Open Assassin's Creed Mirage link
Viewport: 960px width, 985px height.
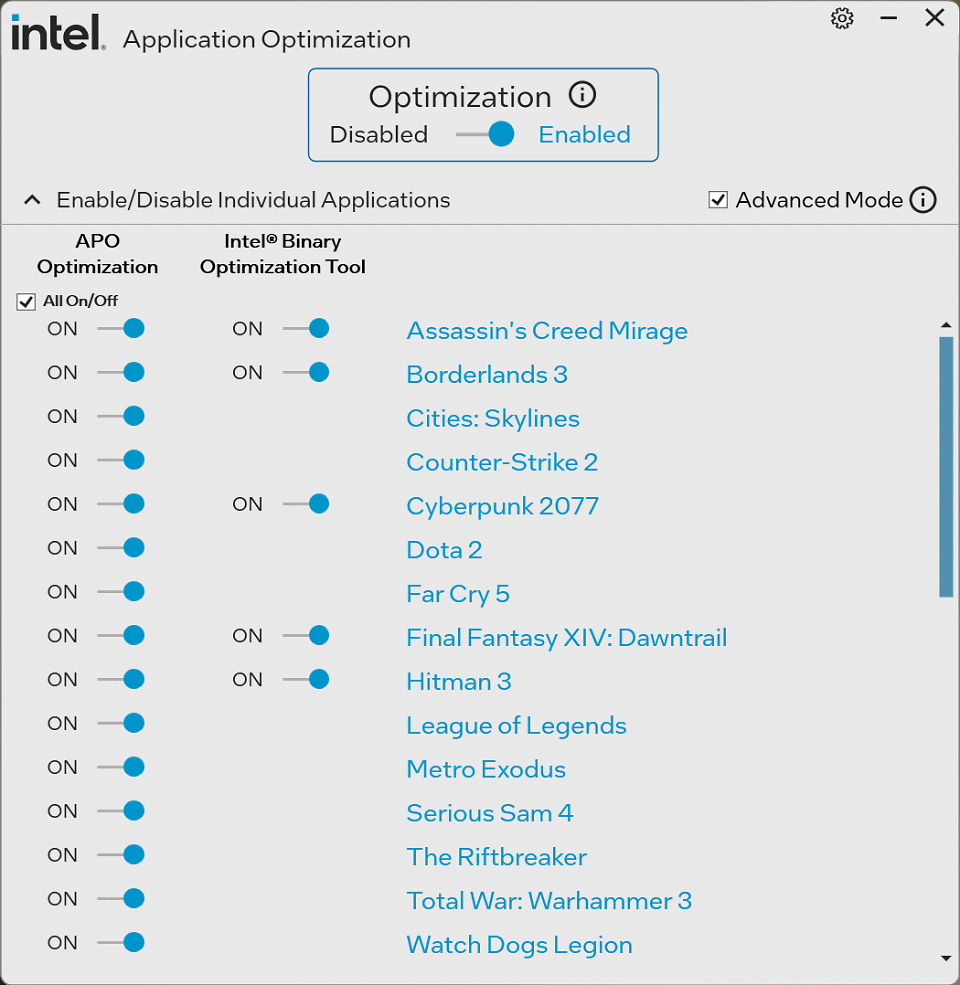547,331
